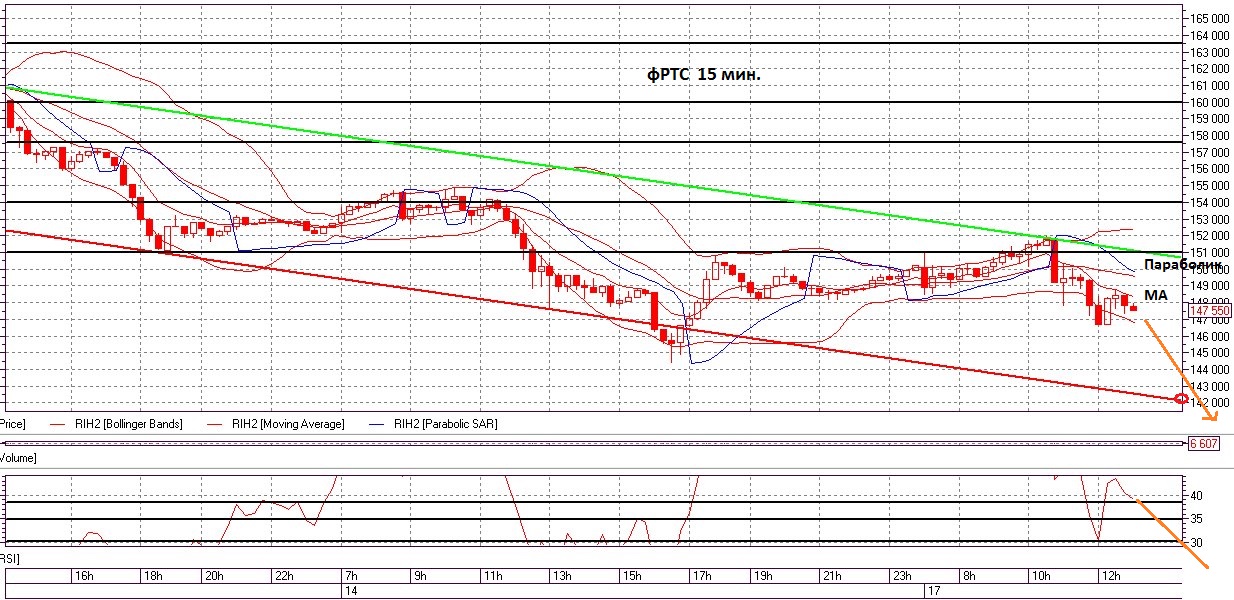Click the 161 000 price axis label
This screenshot has height=600, width=1234.
click(x=1209, y=85)
